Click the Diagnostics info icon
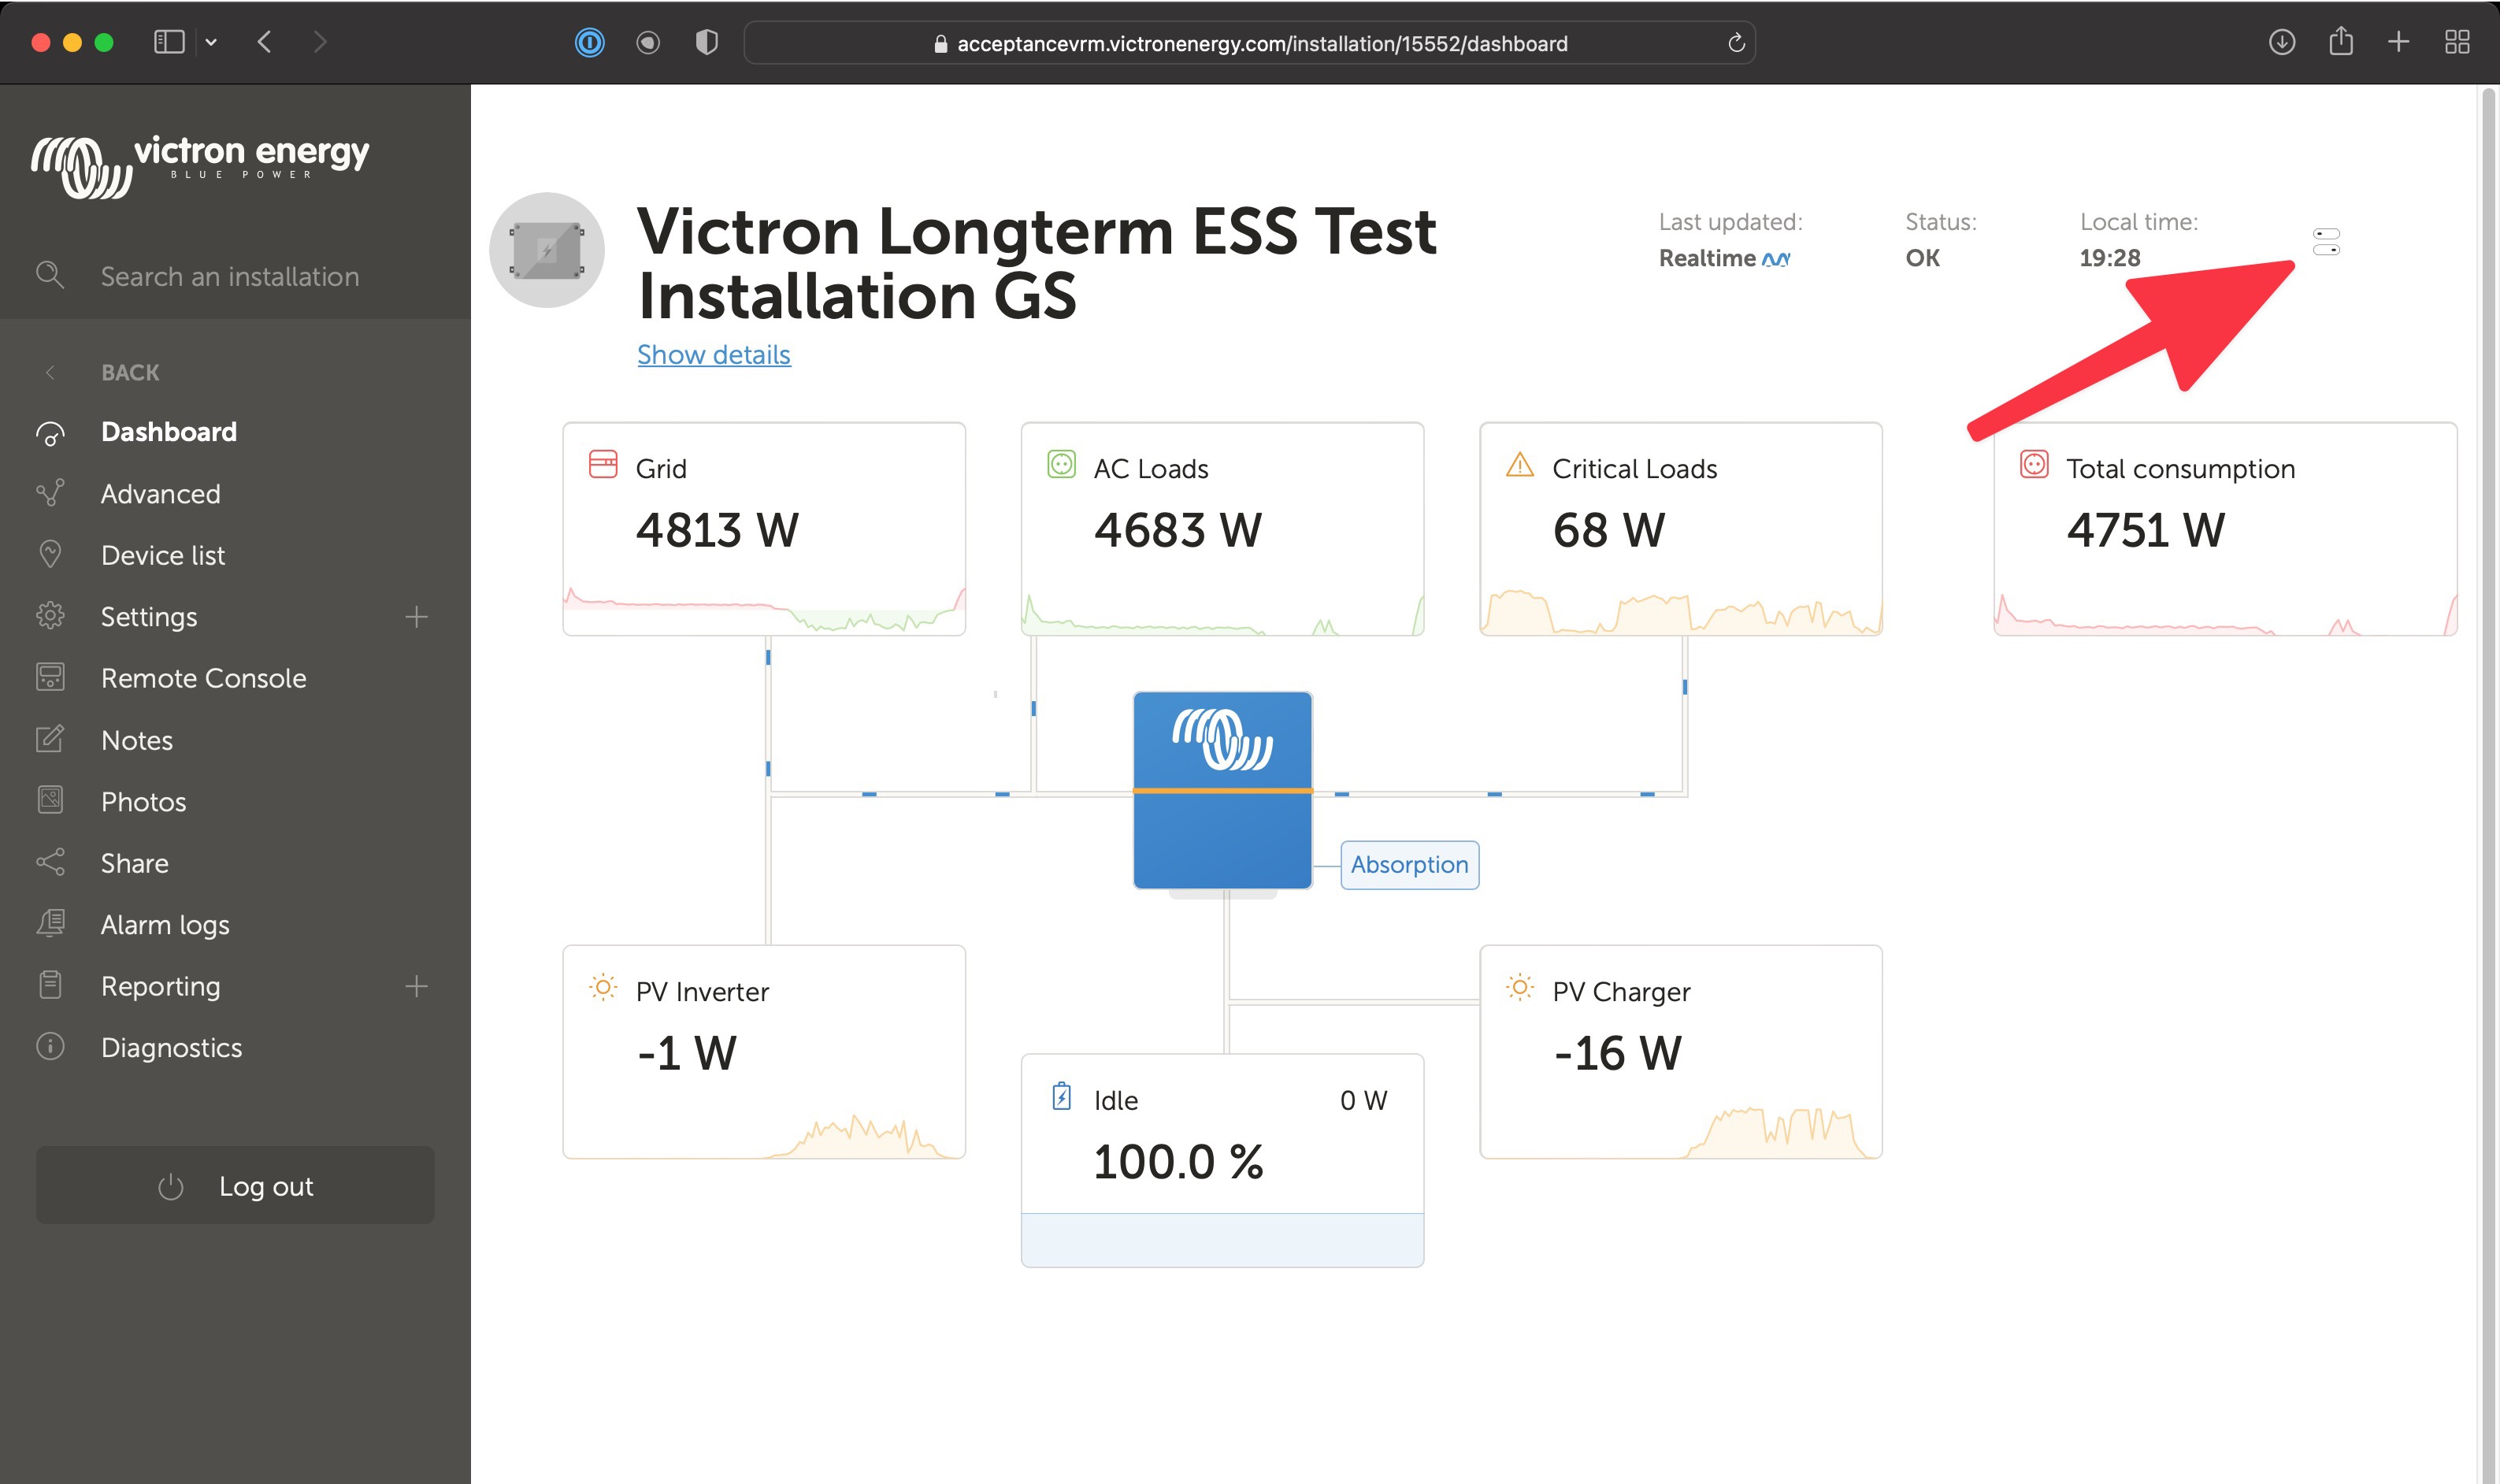This screenshot has height=1484, width=2500. [50, 1047]
